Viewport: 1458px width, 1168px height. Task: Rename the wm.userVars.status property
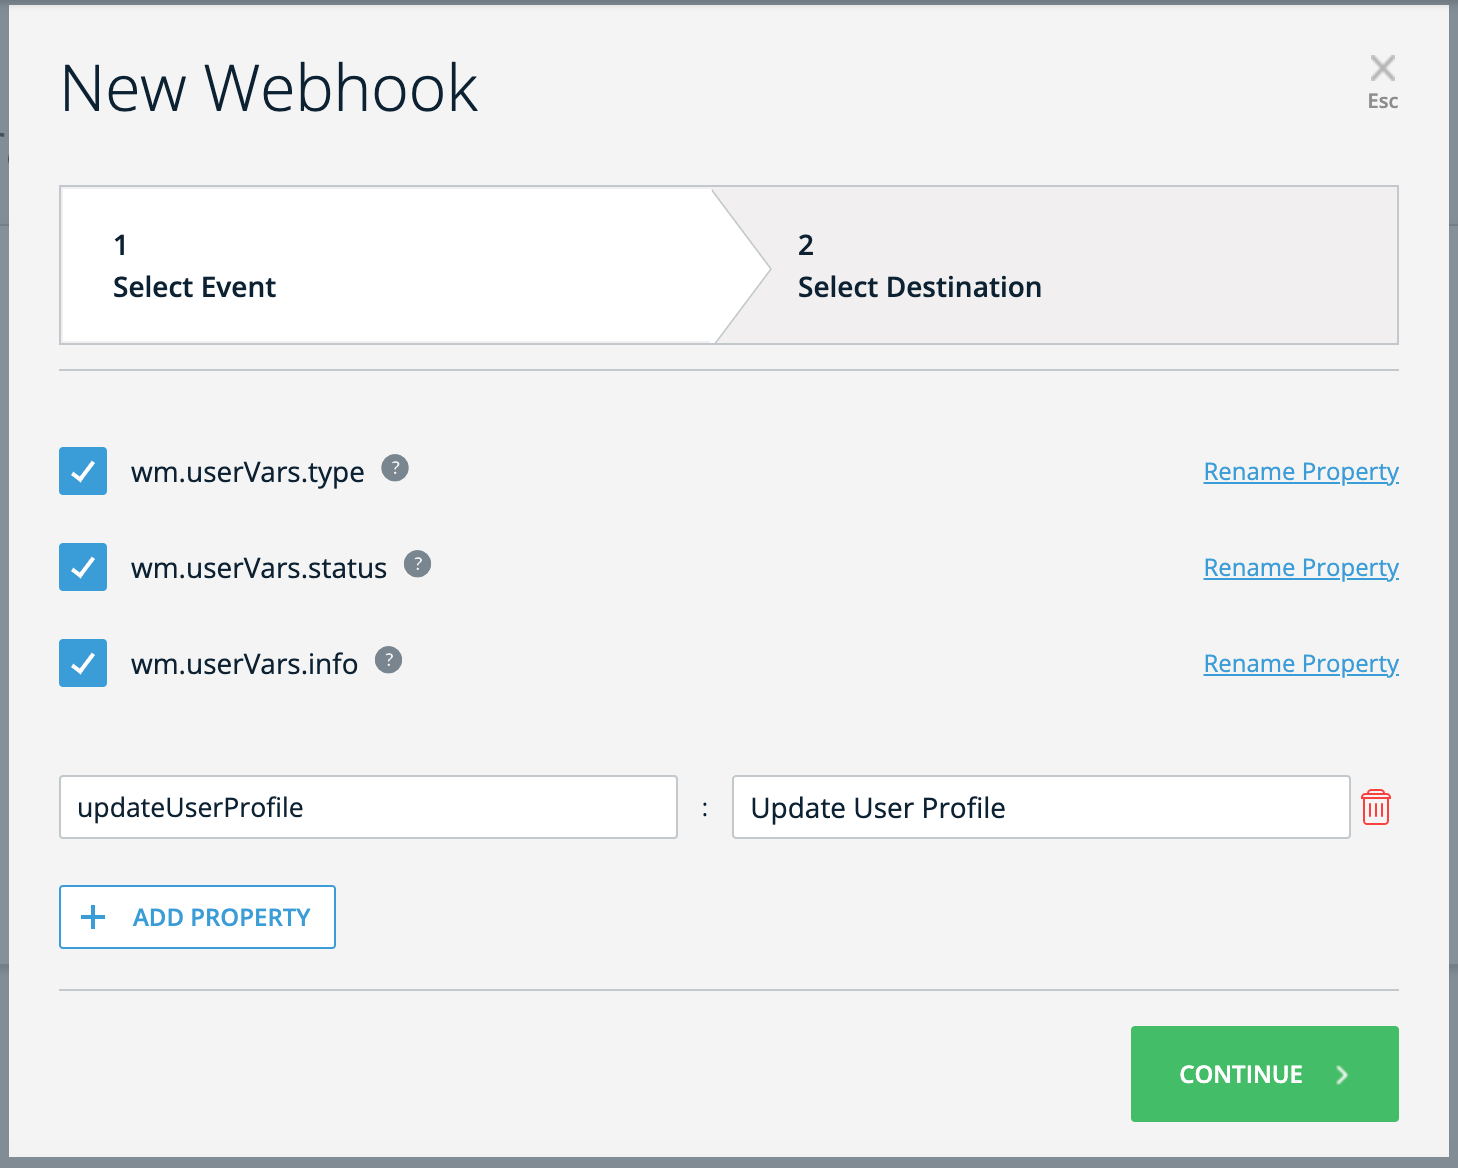[1300, 567]
